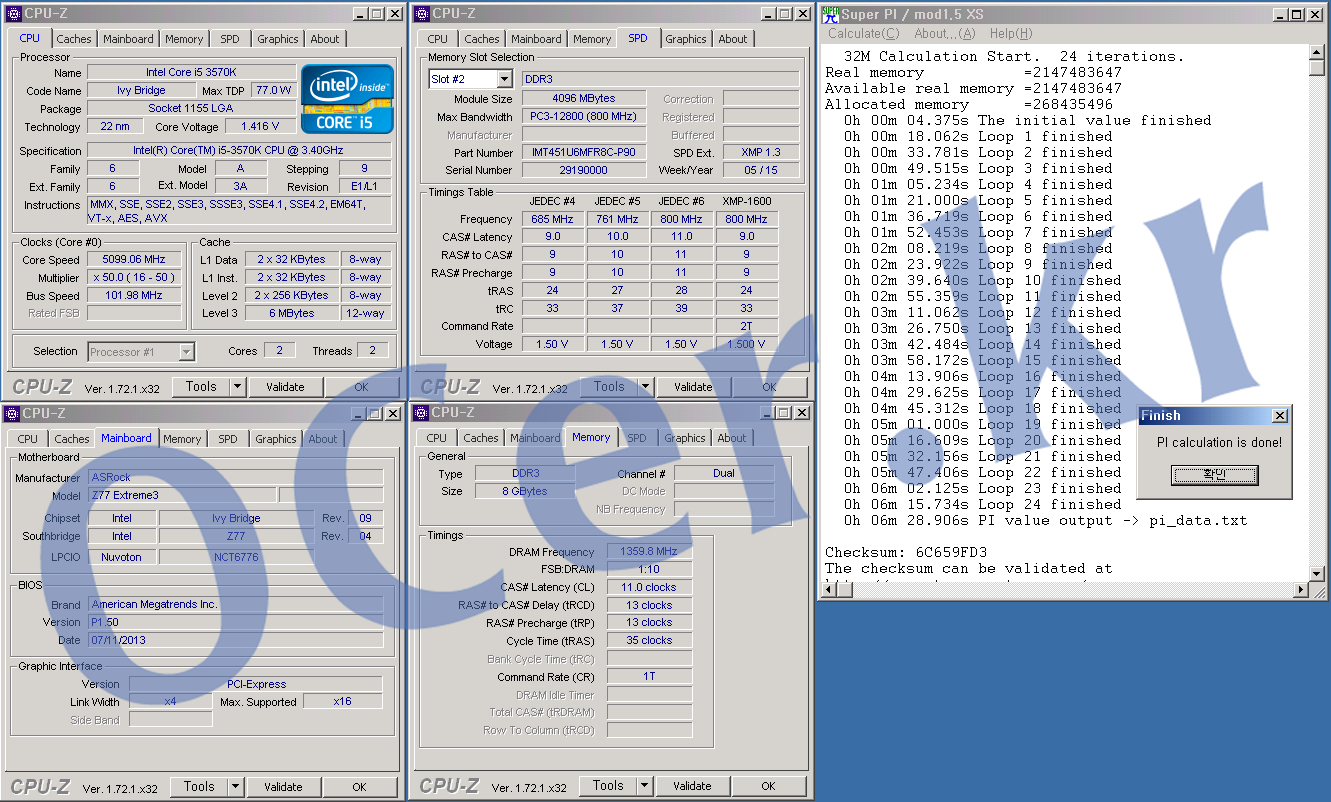Click Validate button in SPD window
Screen dimensions: 1331x802
click(x=693, y=386)
